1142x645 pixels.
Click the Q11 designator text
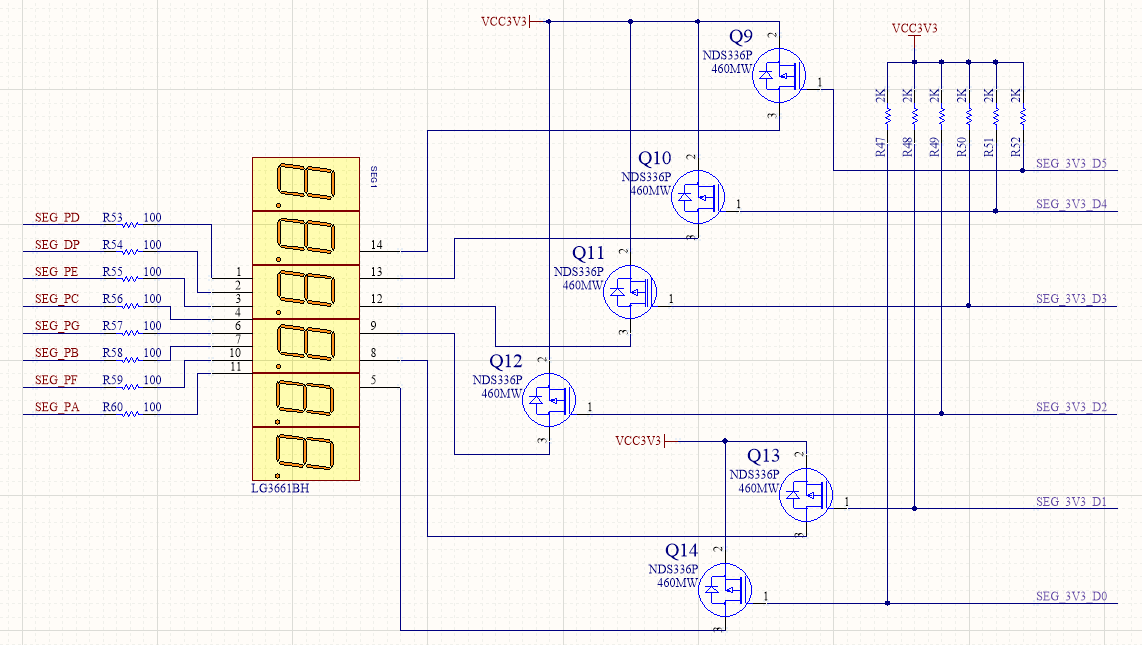[588, 253]
